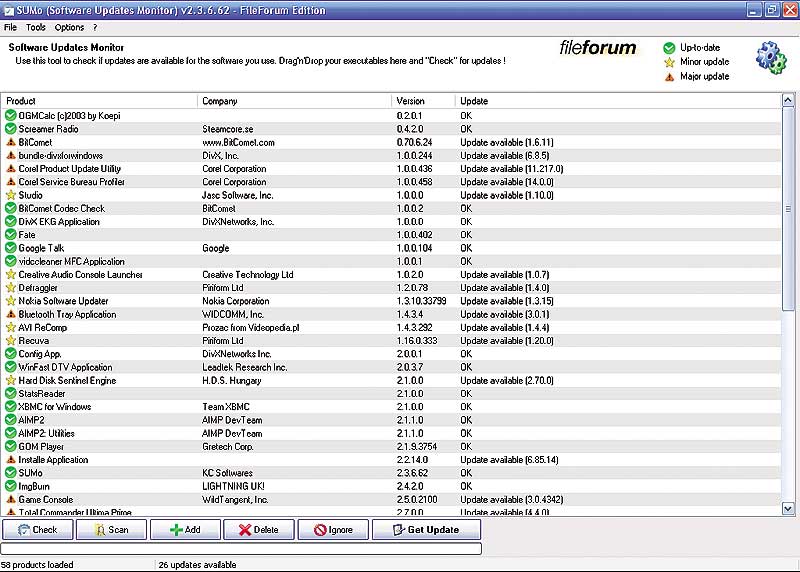This screenshot has height=572, width=800.
Task: Click the star icon for Hard Disk Sentinel Engine
Action: point(11,381)
